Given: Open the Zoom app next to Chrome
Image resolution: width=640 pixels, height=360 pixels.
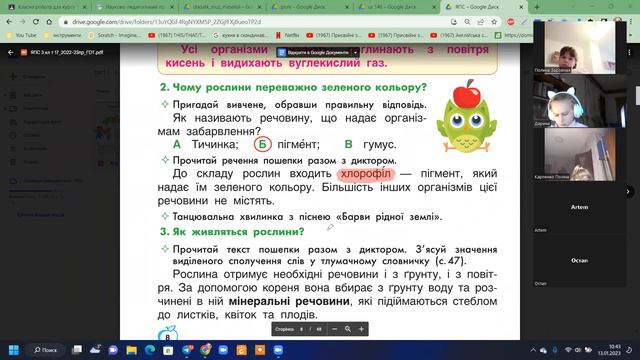Looking at the screenshot, I should 223,350.
